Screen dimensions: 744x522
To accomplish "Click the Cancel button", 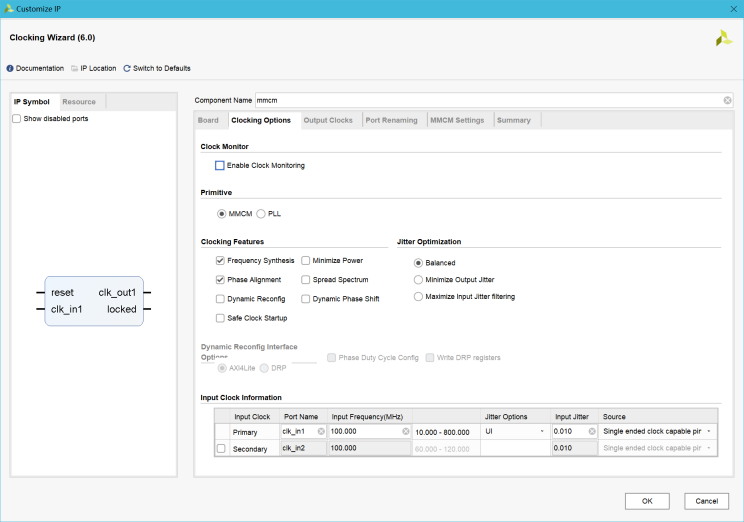I will click(x=706, y=501).
